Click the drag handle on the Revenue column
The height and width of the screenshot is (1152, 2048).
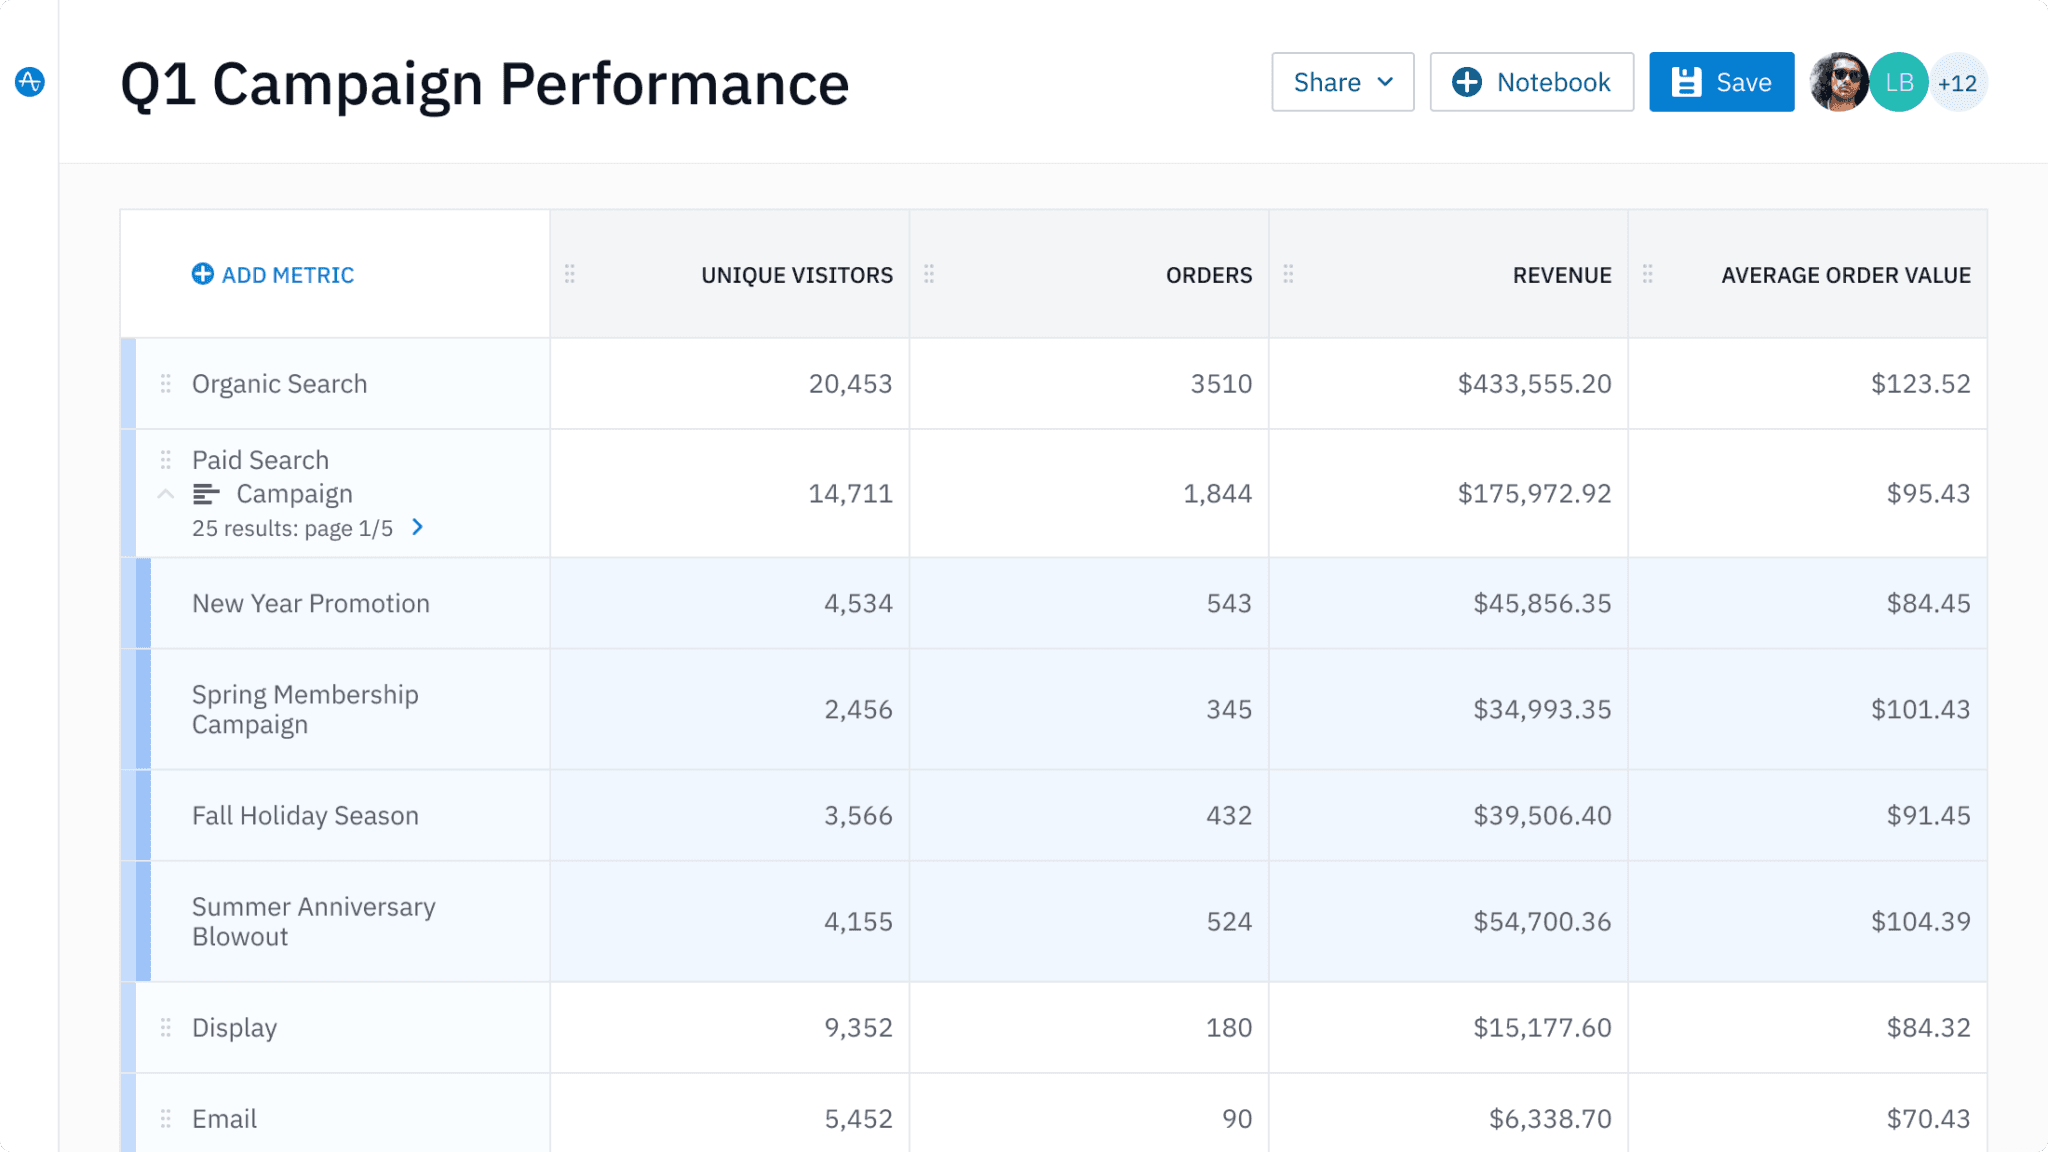pos(1288,274)
